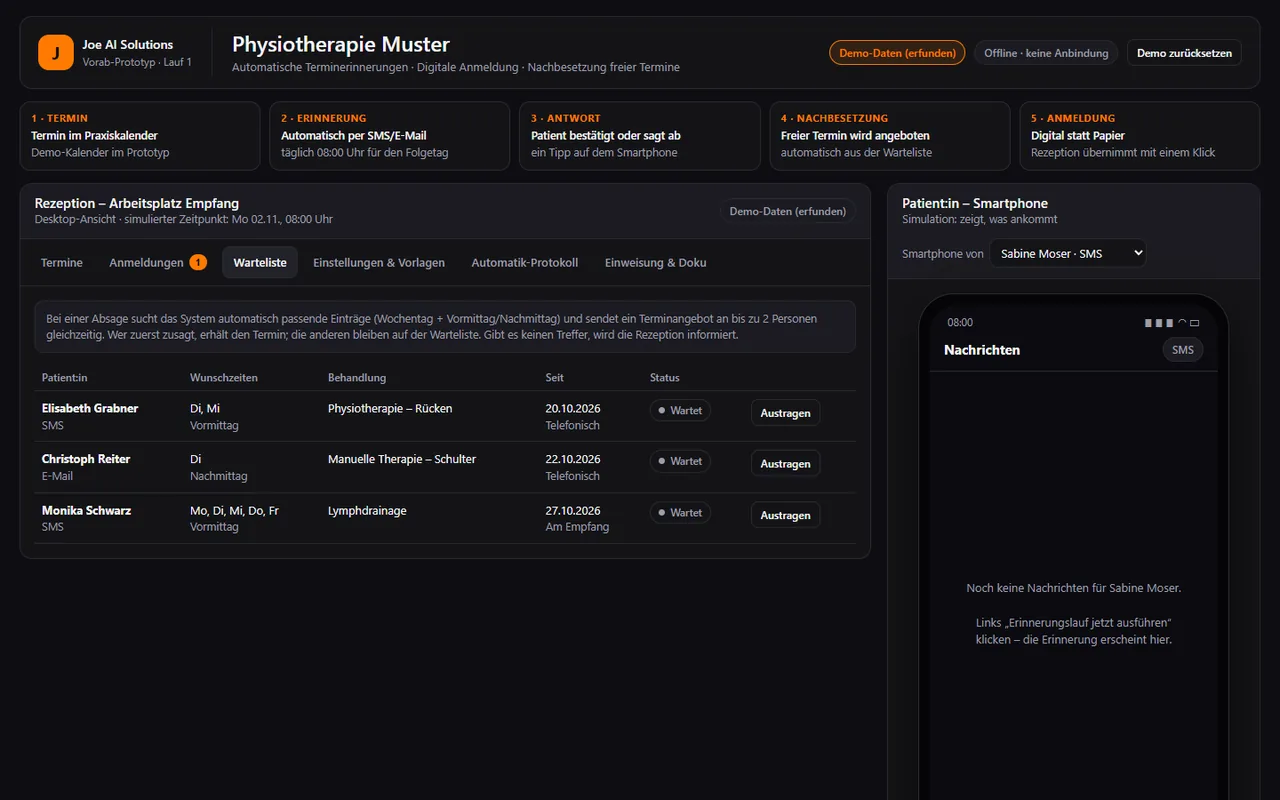Screen dimensions: 1280x800
Task: Remove Christoph Reiter via Austragen
Action: pos(785,464)
